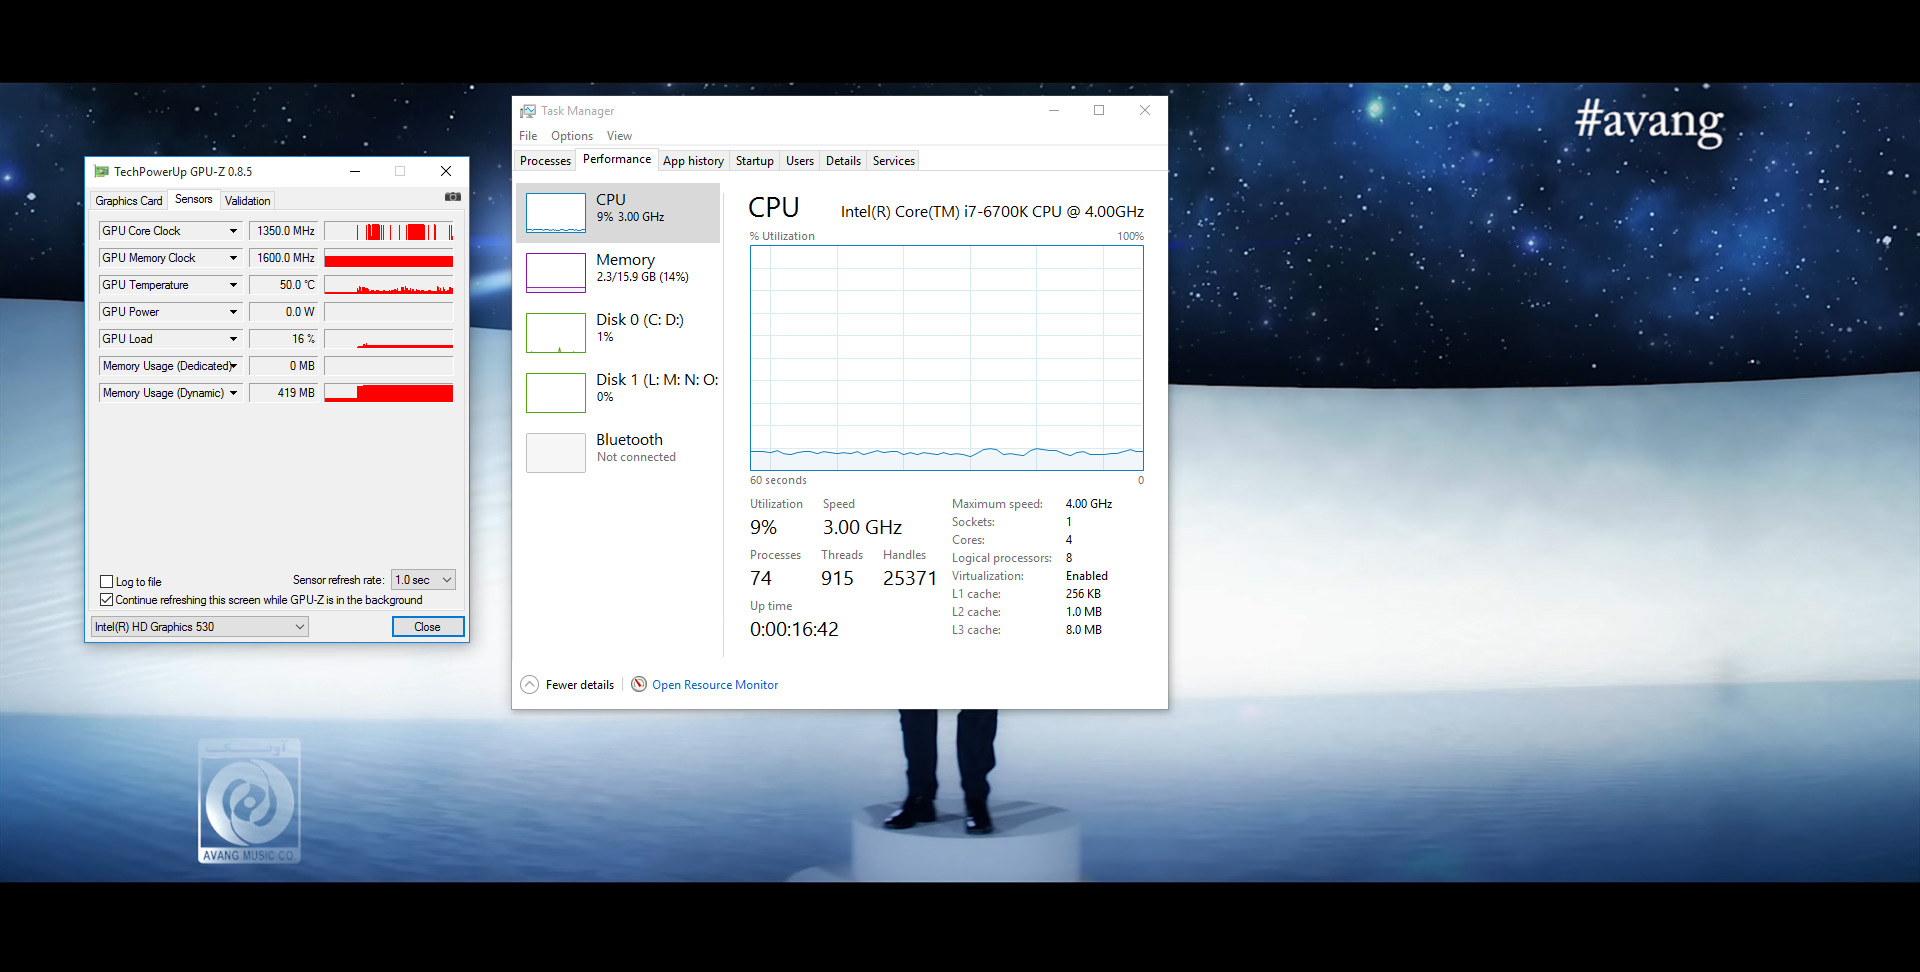
Task: Open the View menu in Task Manager
Action: tap(619, 136)
